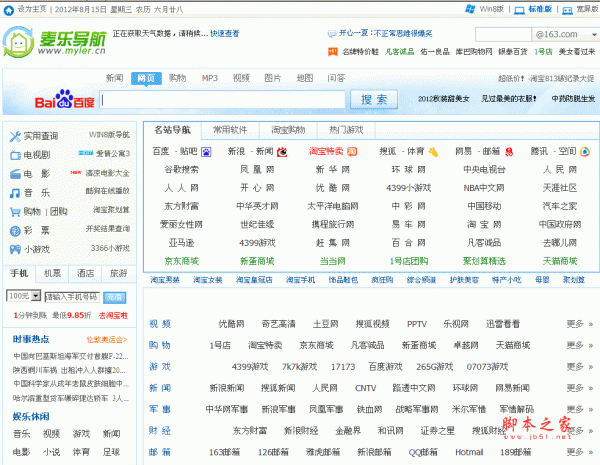The image size is (600, 465).
Task: Click the 实用查询 wrench icon
Action: tap(15, 136)
